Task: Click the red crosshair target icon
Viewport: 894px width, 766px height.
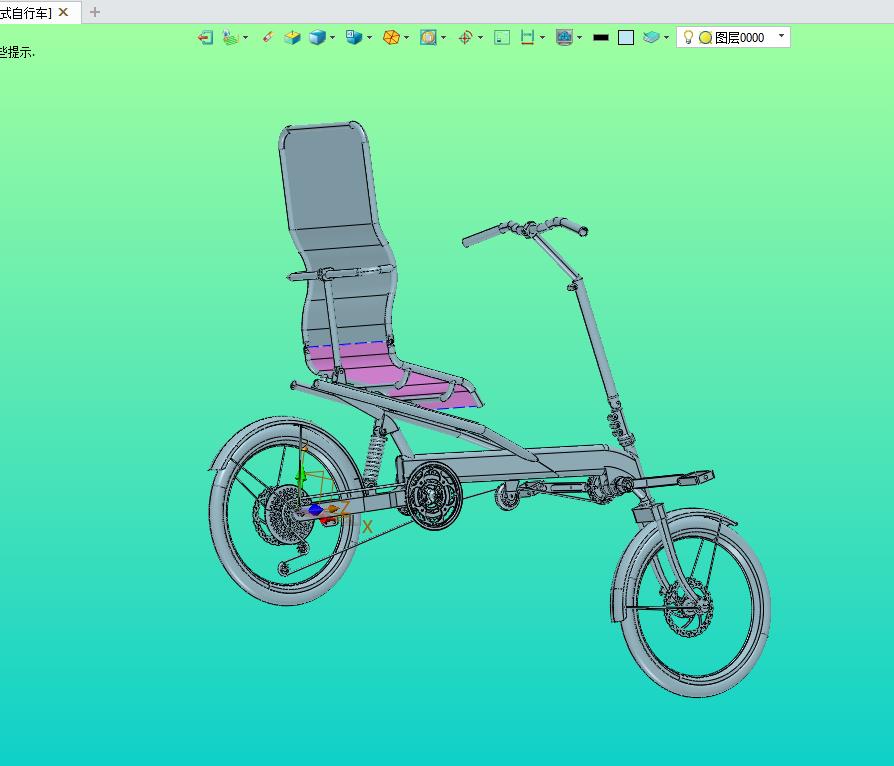Action: (x=465, y=38)
